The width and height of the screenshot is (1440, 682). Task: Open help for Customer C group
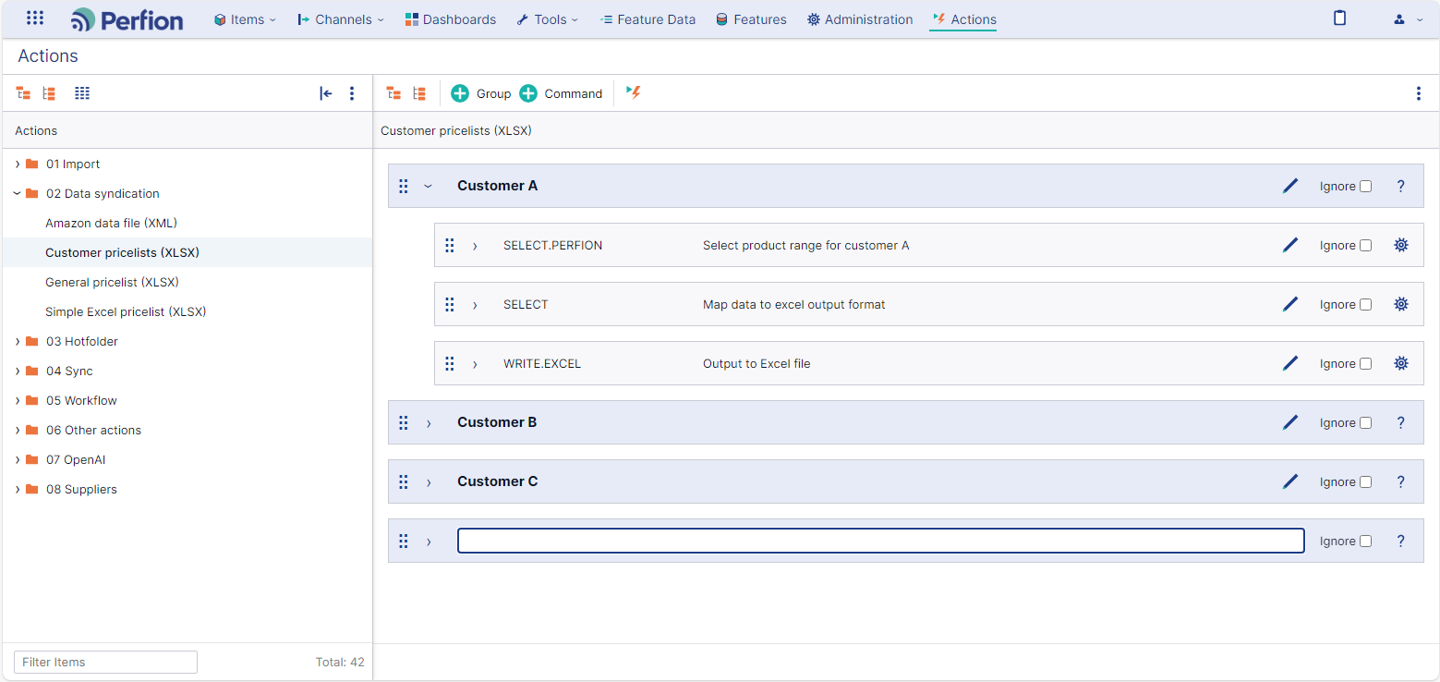point(1401,481)
